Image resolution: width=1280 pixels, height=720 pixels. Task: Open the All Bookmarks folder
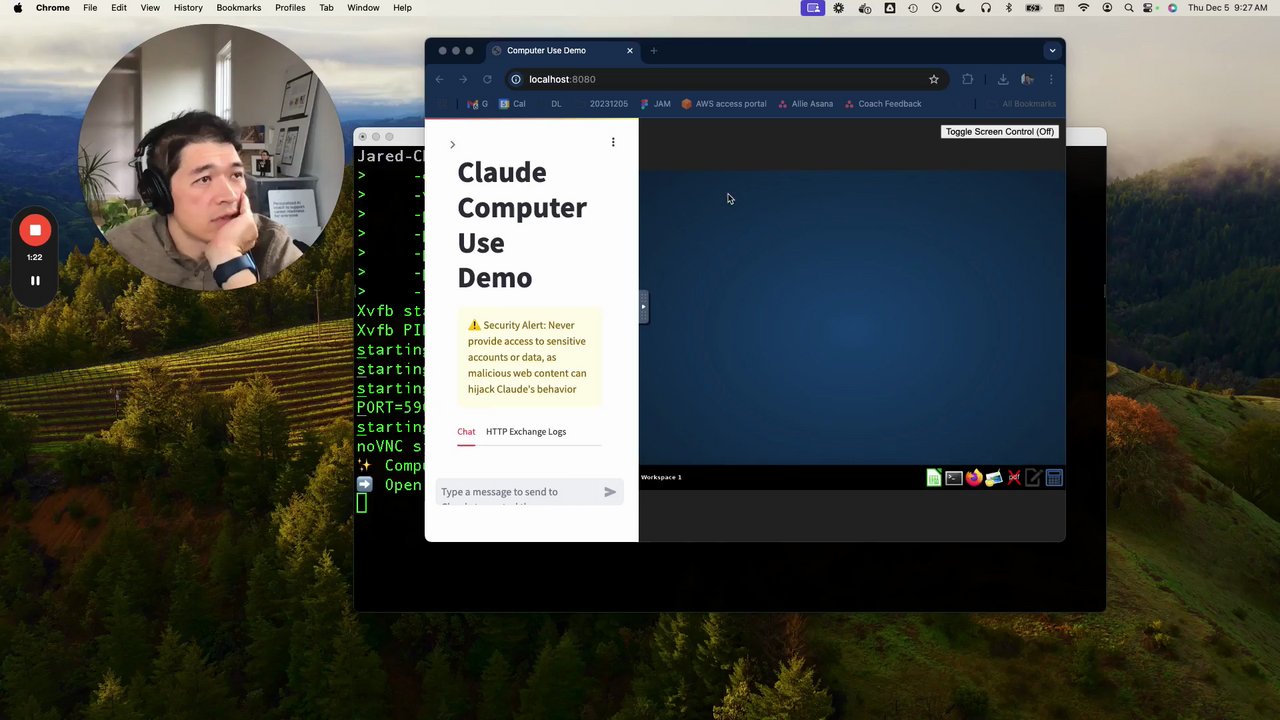coord(1022,104)
